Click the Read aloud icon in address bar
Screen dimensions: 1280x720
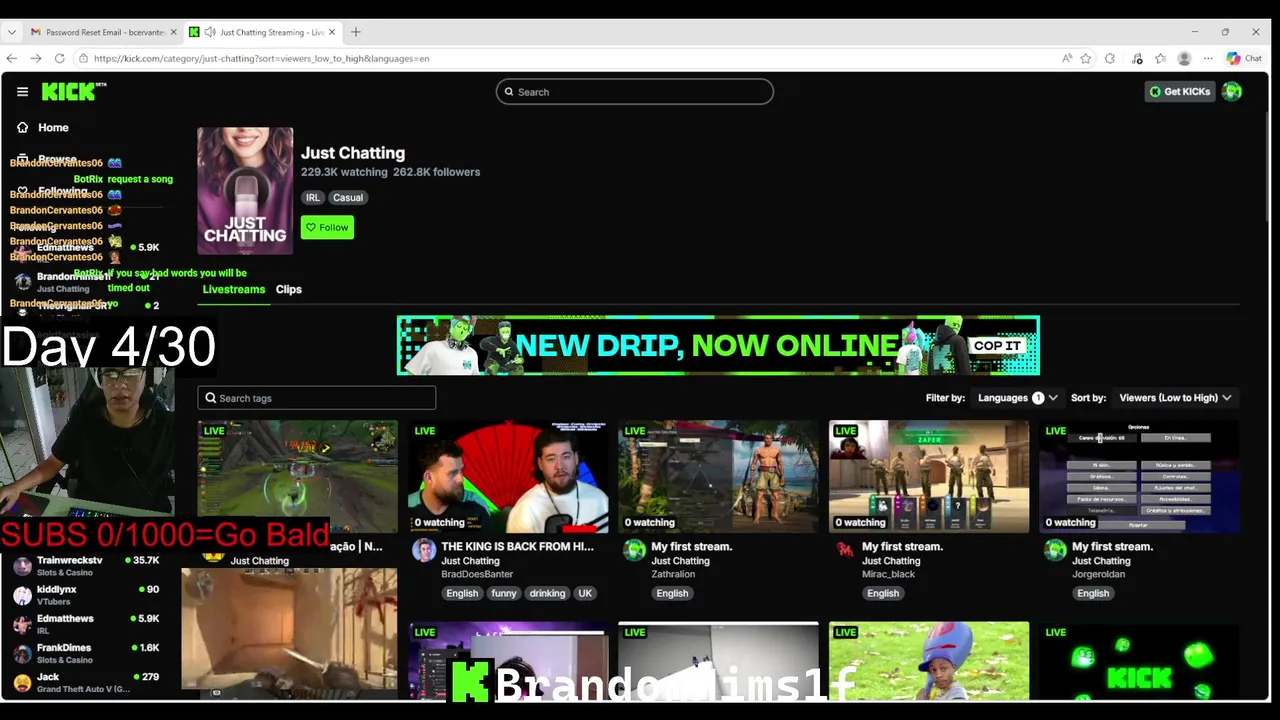pyautogui.click(x=1067, y=58)
